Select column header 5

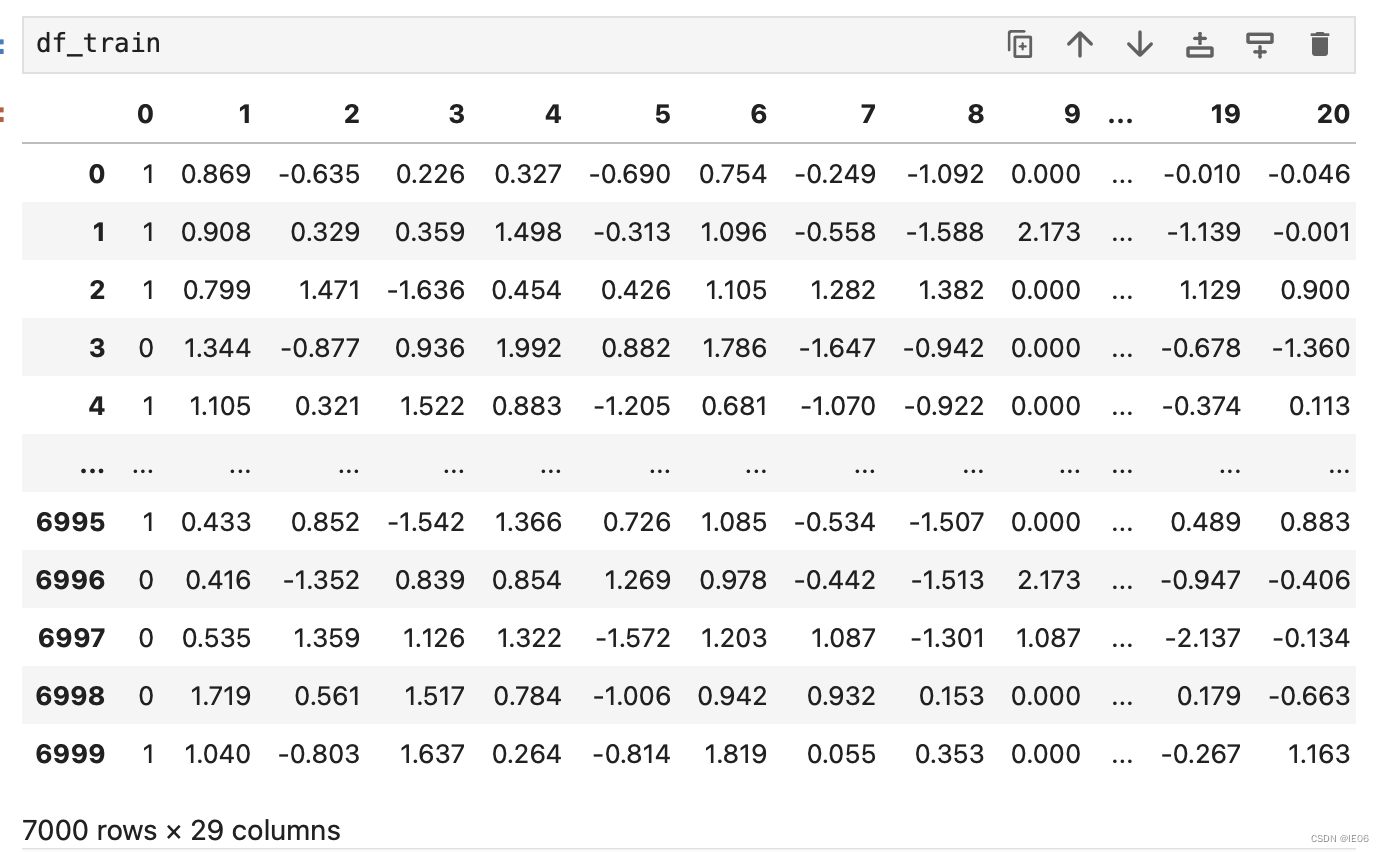662,115
